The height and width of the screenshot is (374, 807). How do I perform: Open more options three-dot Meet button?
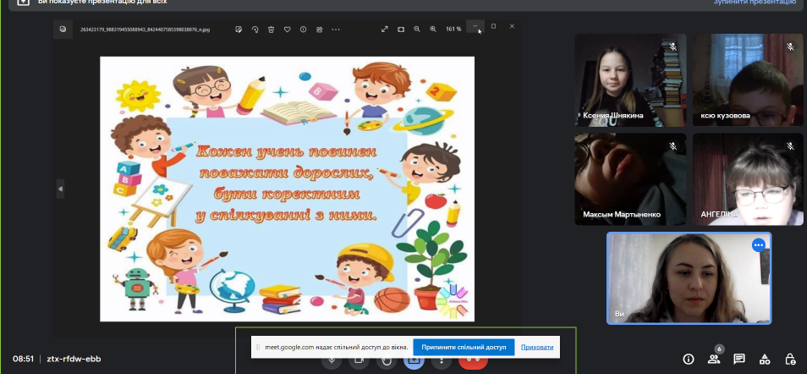[x=441, y=362]
